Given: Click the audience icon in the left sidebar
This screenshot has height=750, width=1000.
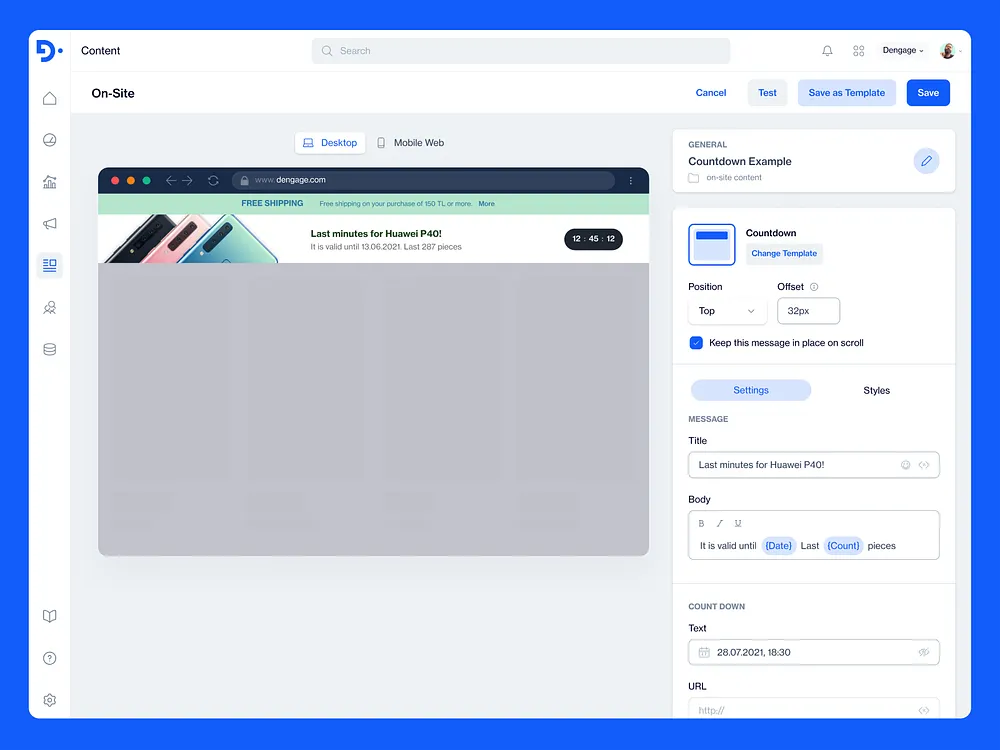Looking at the screenshot, I should tap(49, 307).
